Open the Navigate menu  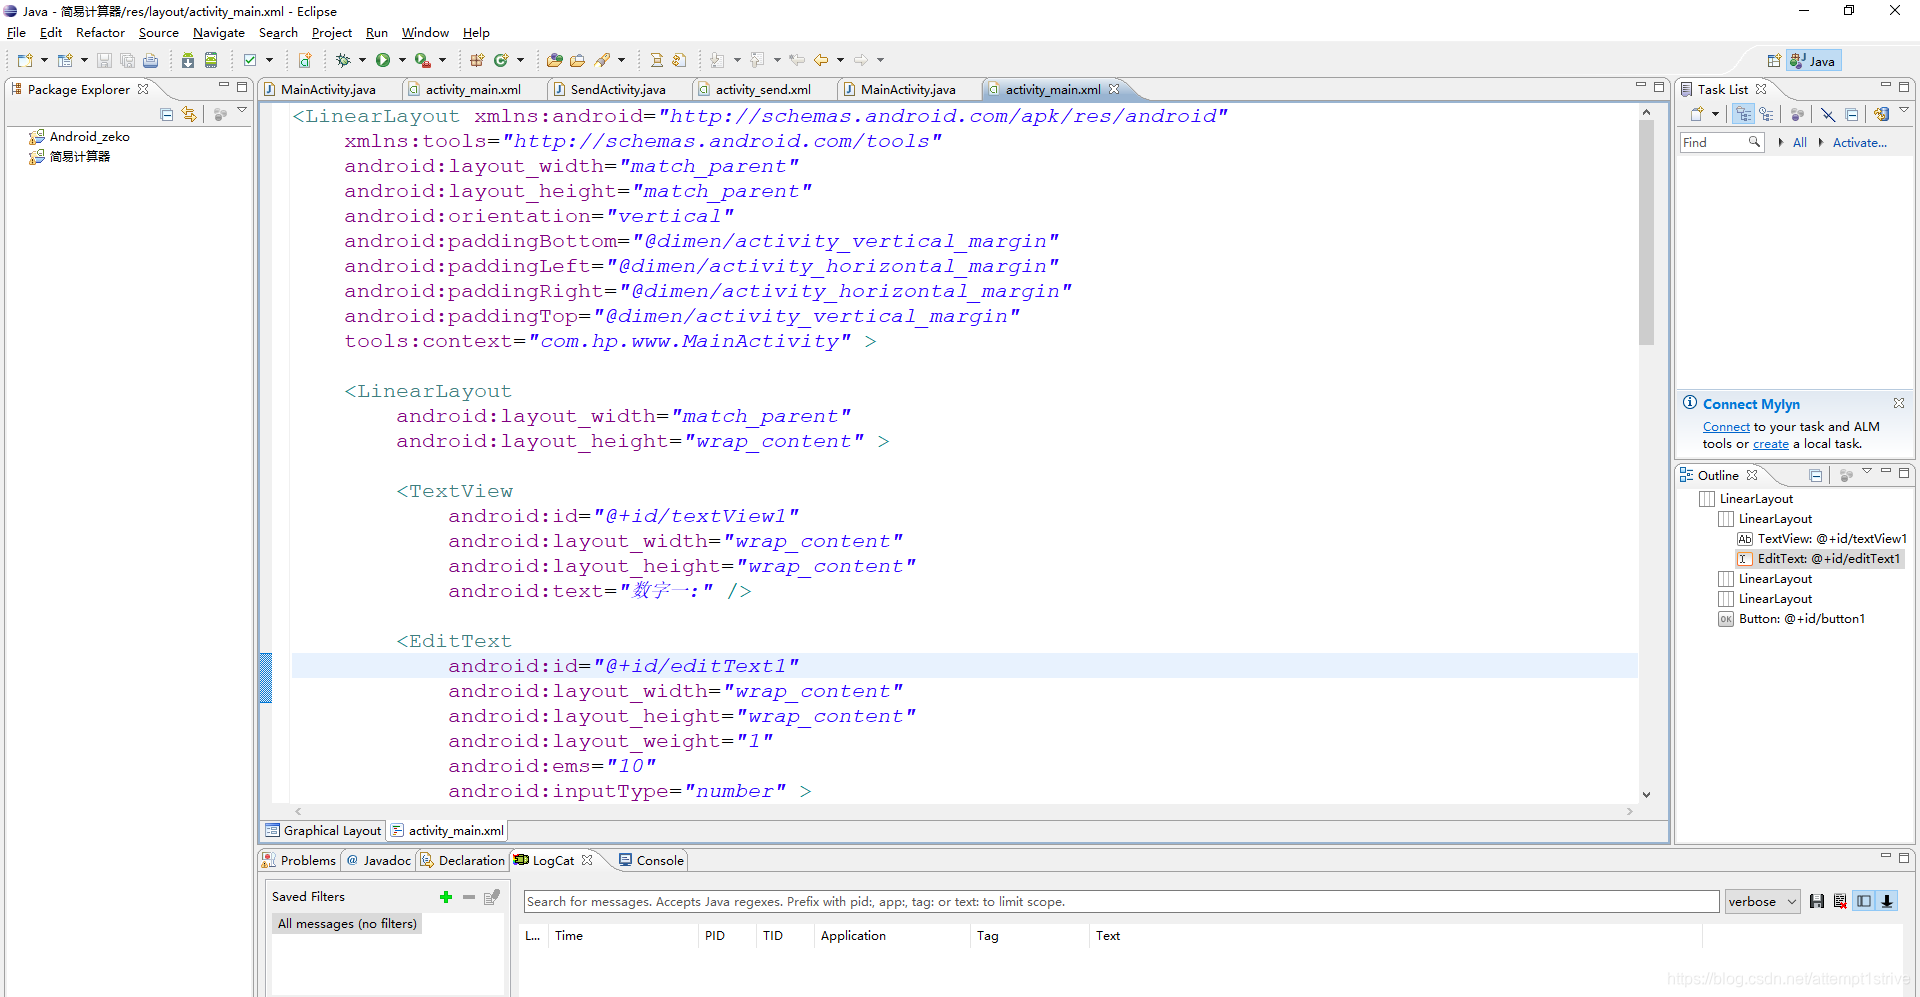coord(218,33)
